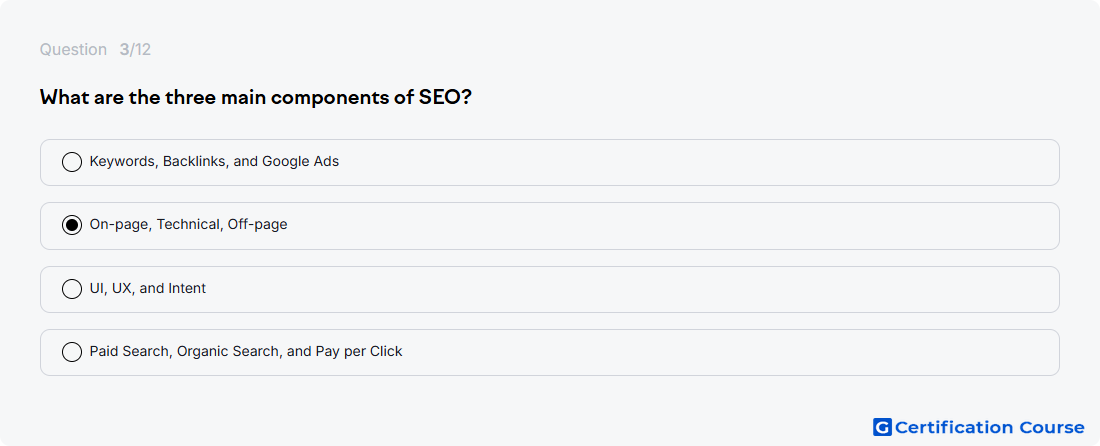Click the 'Question' progress label
The width and height of the screenshot is (1100, 446).
[73, 50]
